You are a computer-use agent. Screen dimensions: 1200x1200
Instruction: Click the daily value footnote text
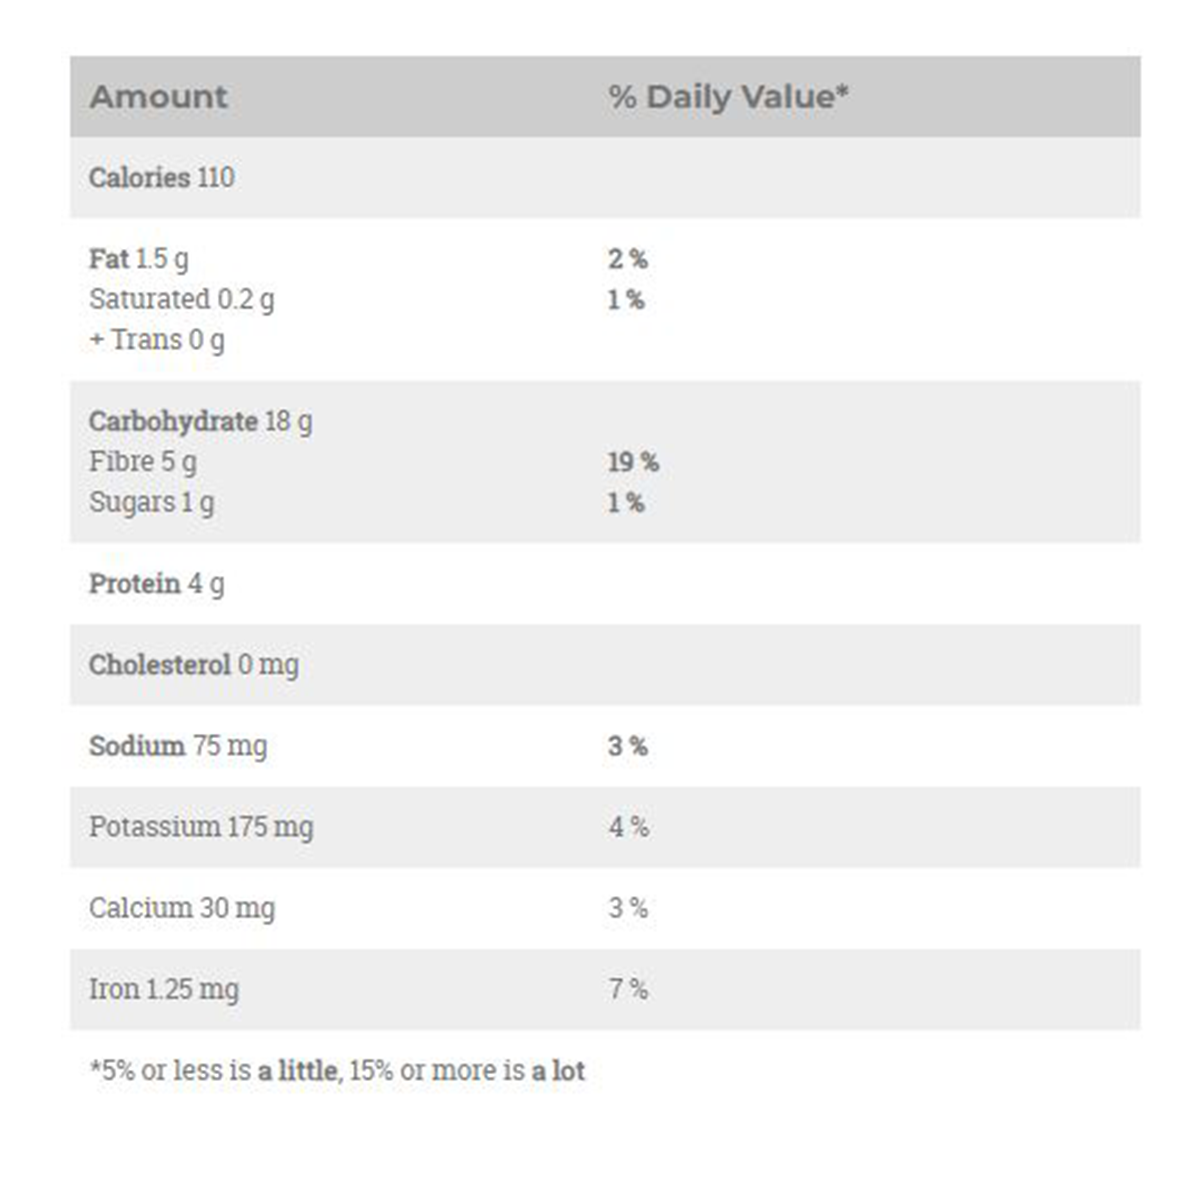coord(337,1070)
